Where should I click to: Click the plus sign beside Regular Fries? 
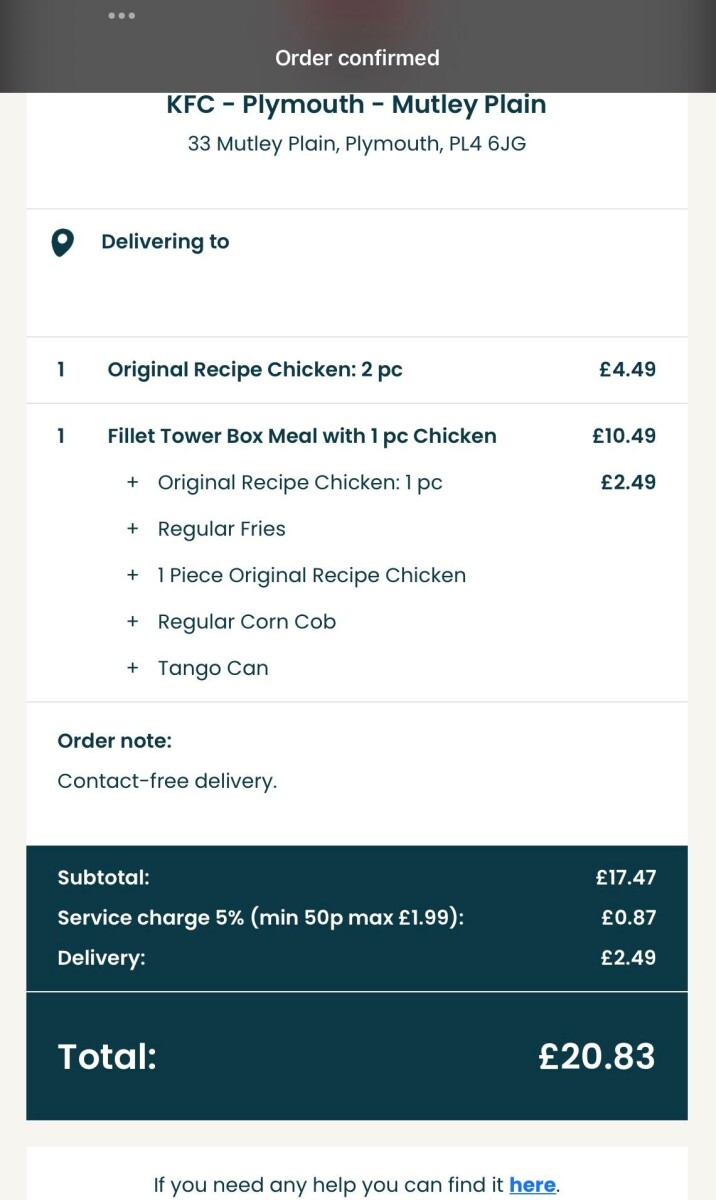[132, 529]
